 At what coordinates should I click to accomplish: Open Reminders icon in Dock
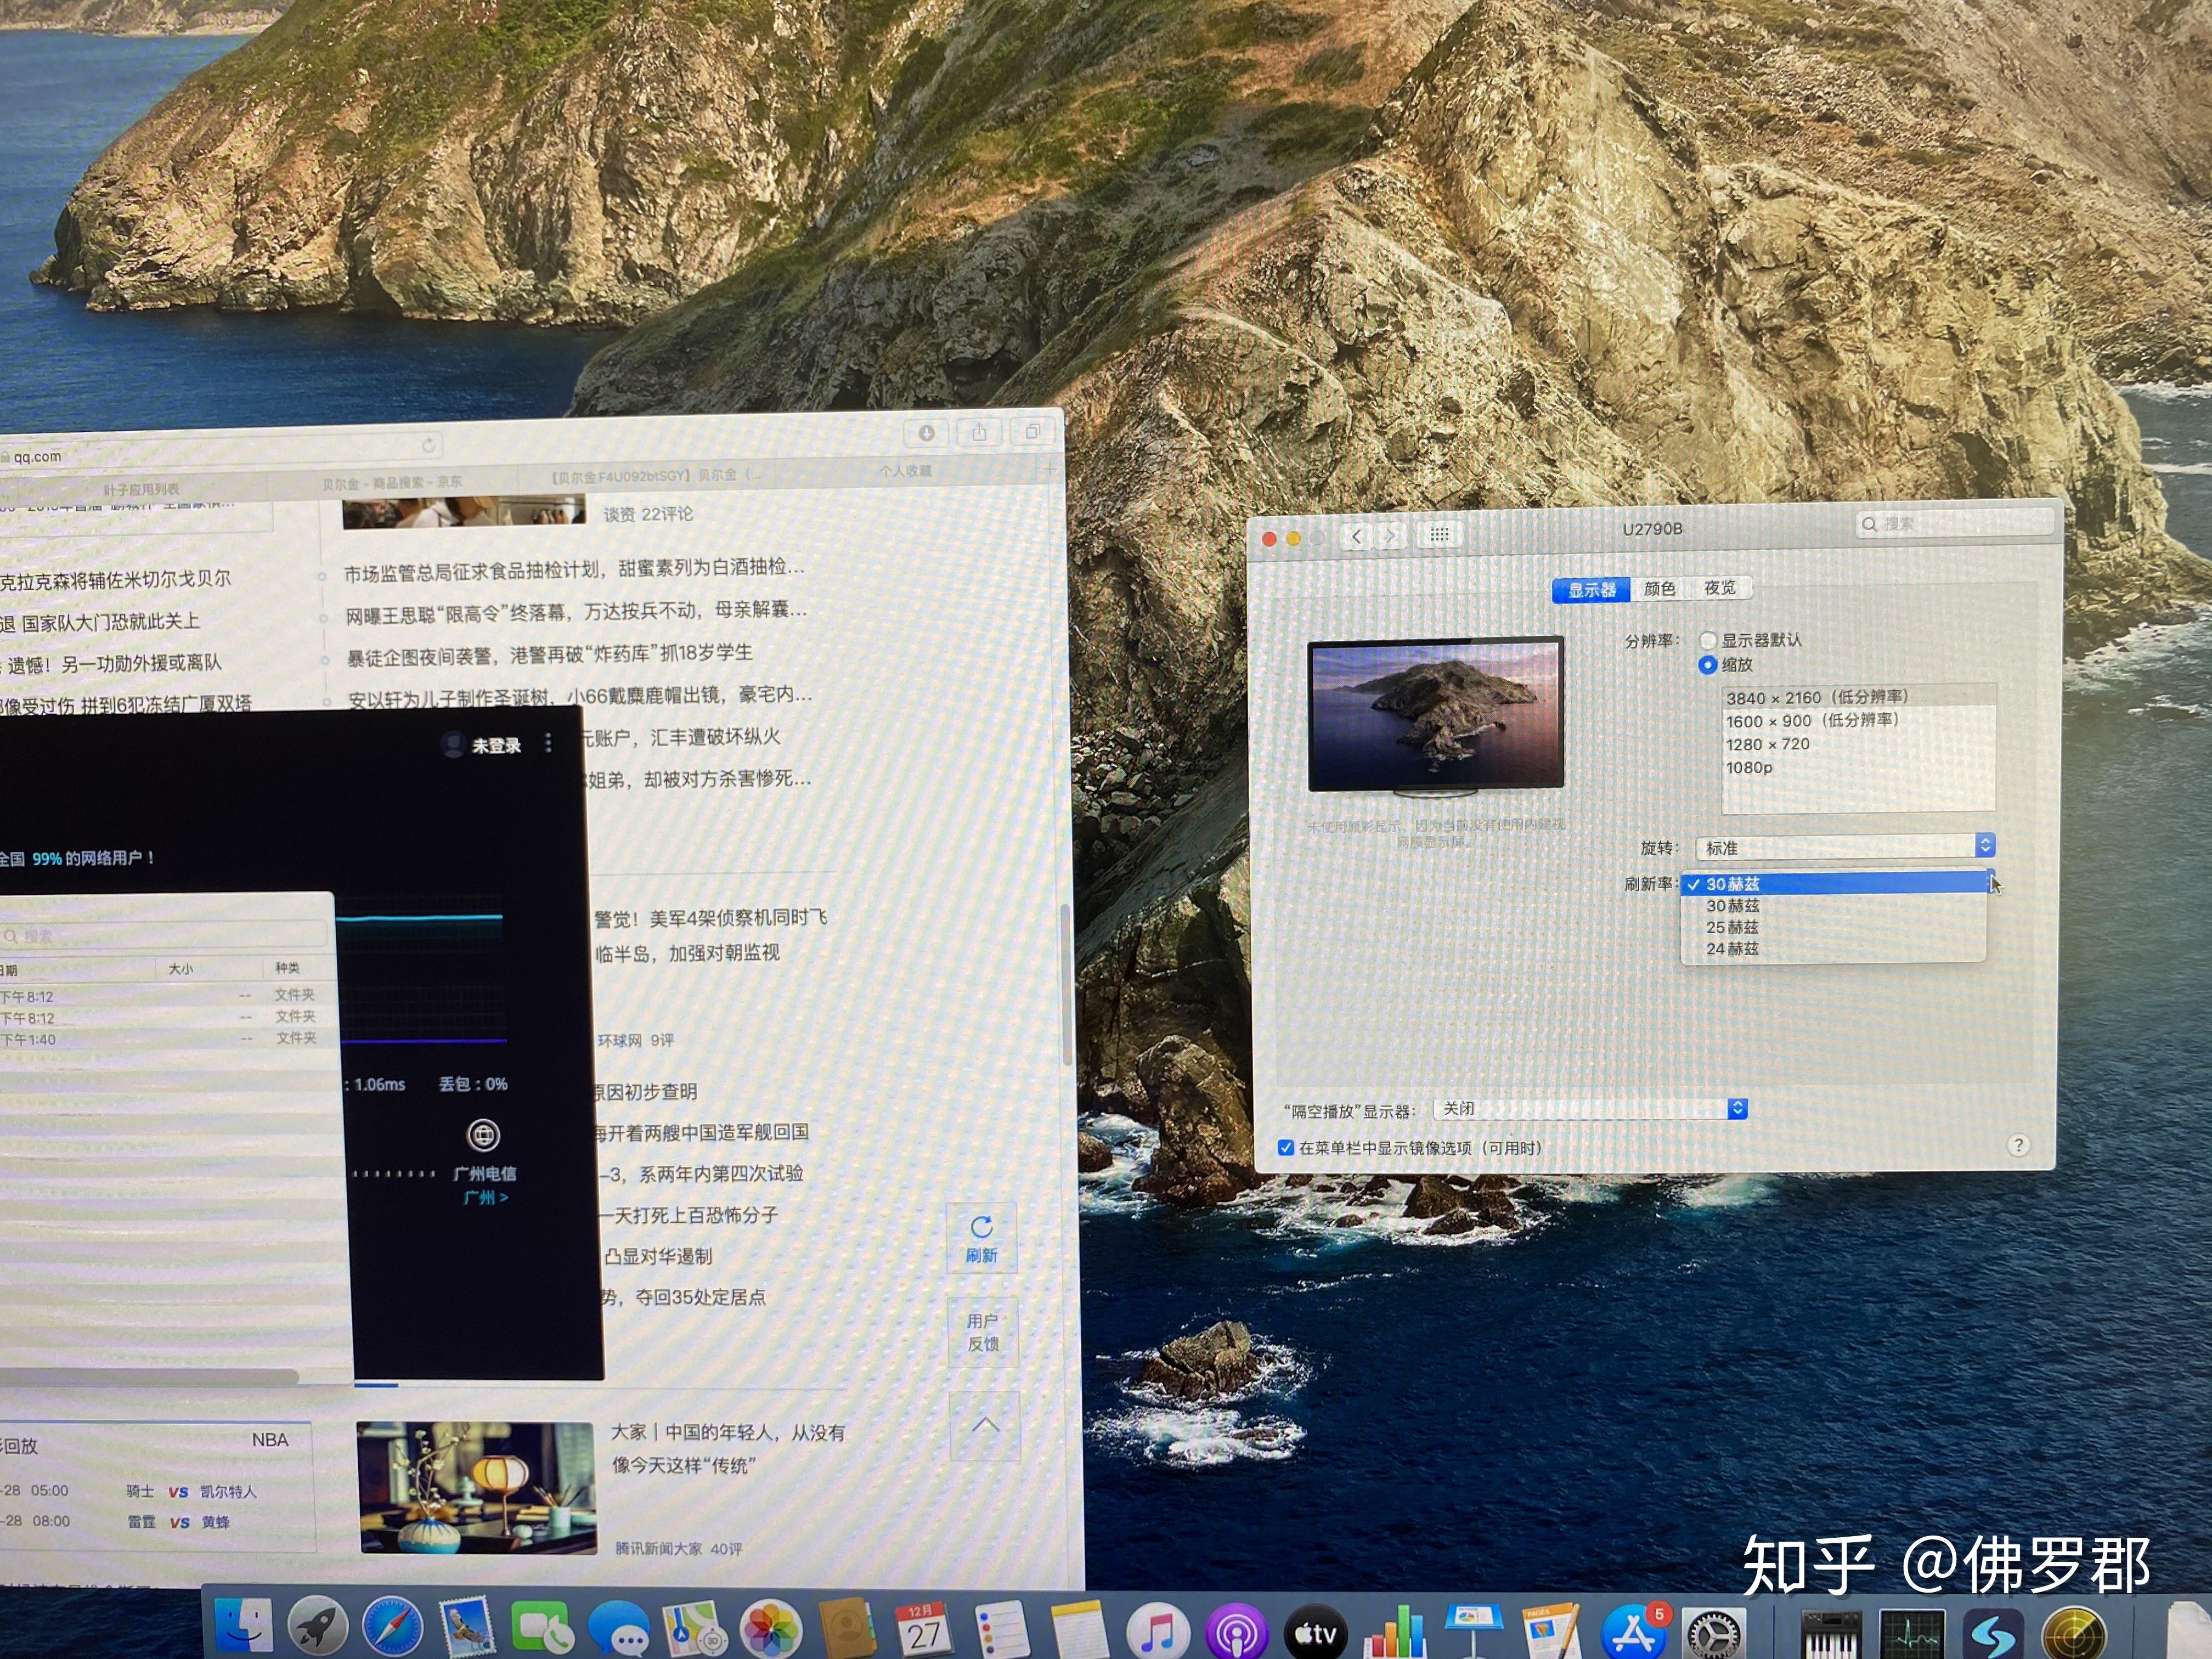tap(1001, 1630)
